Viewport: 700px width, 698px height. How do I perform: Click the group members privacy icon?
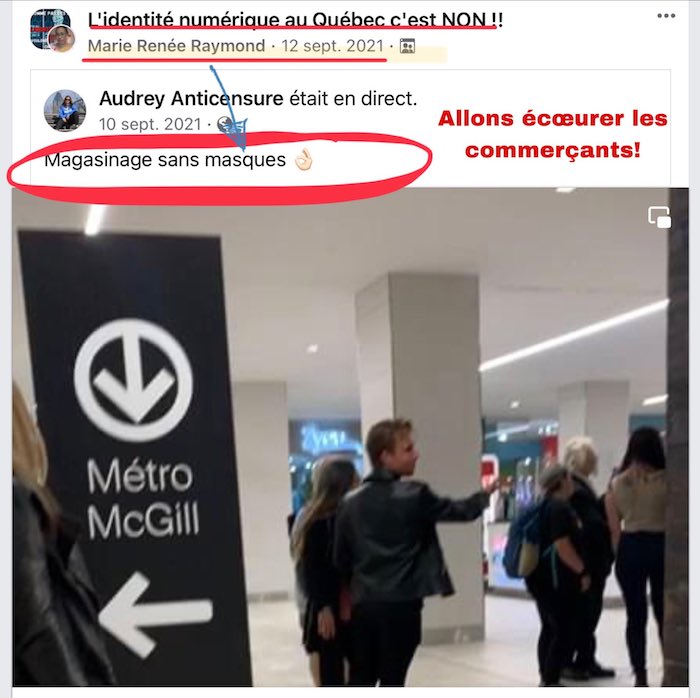(407, 46)
